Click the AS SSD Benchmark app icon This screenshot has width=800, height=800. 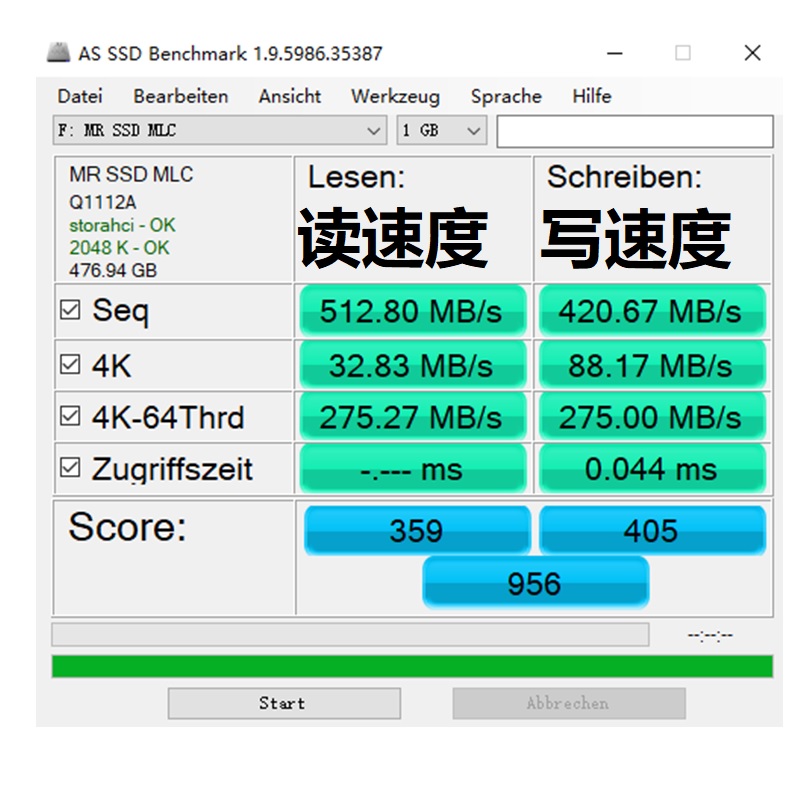tap(58, 53)
